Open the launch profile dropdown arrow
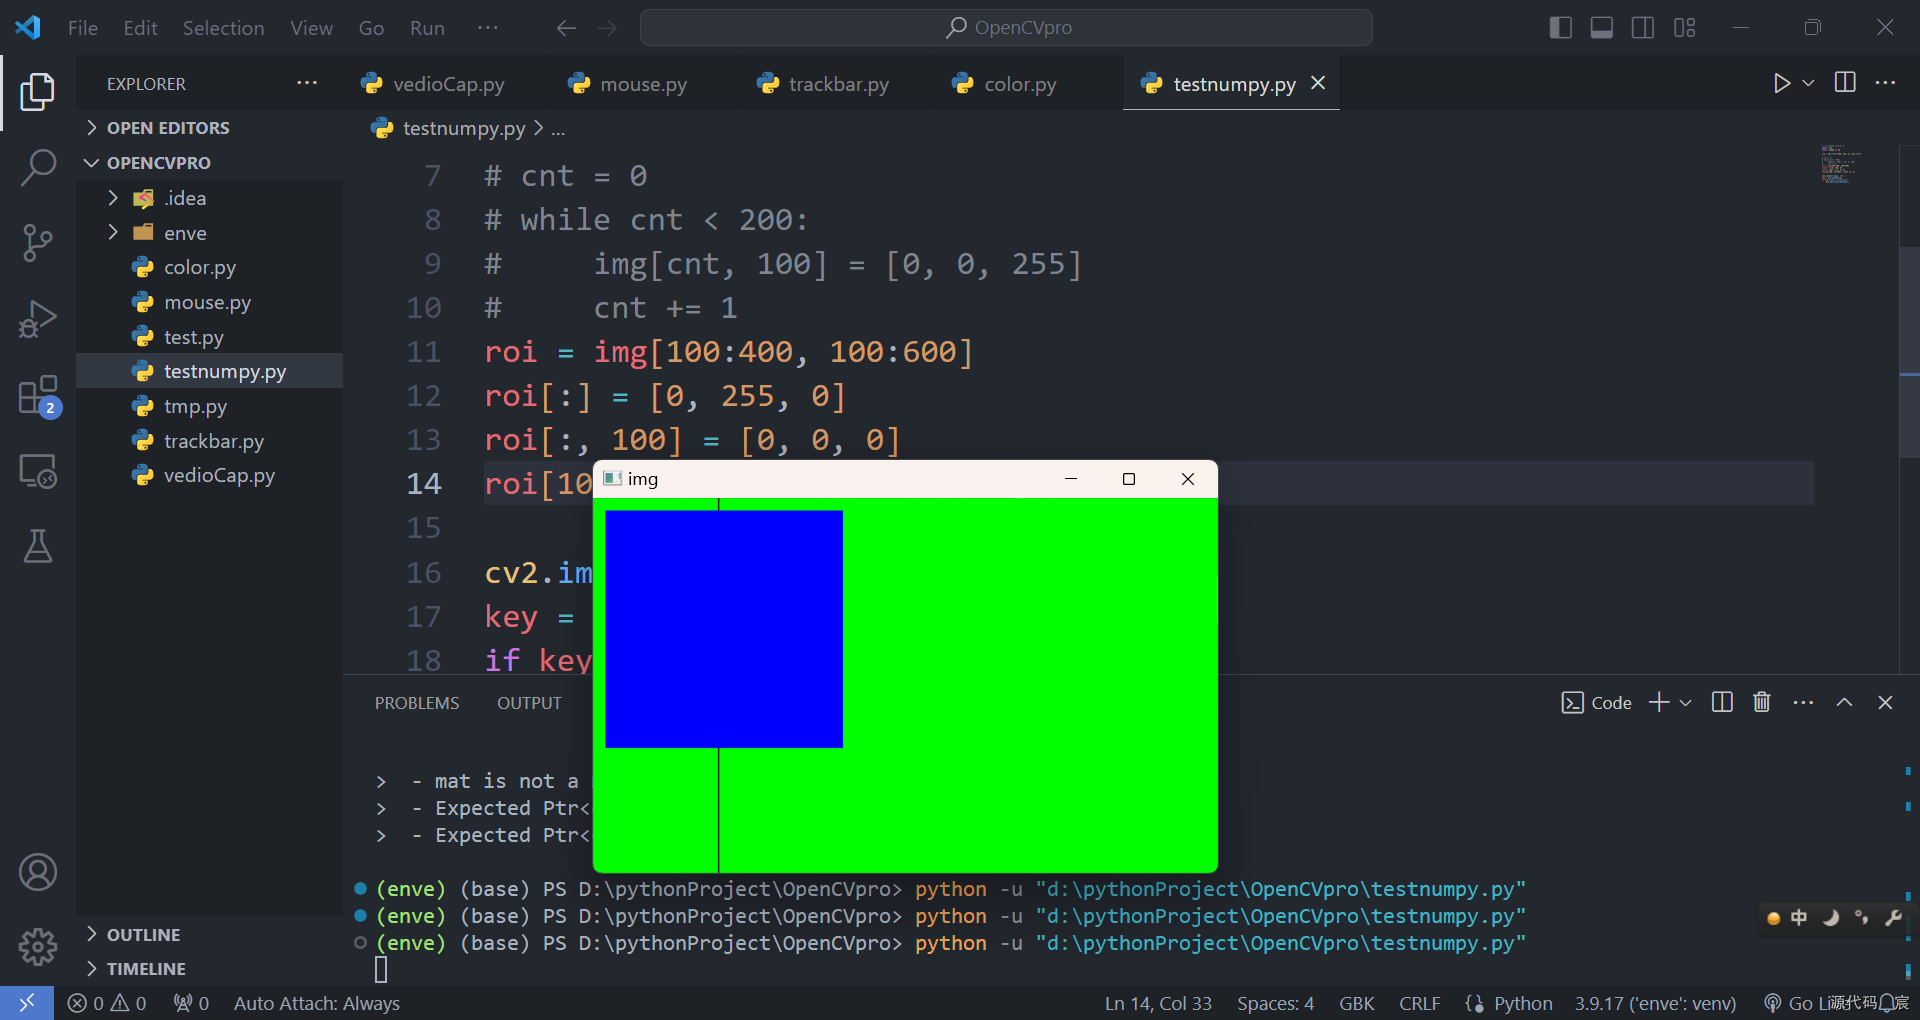1920x1020 pixels. click(1685, 703)
